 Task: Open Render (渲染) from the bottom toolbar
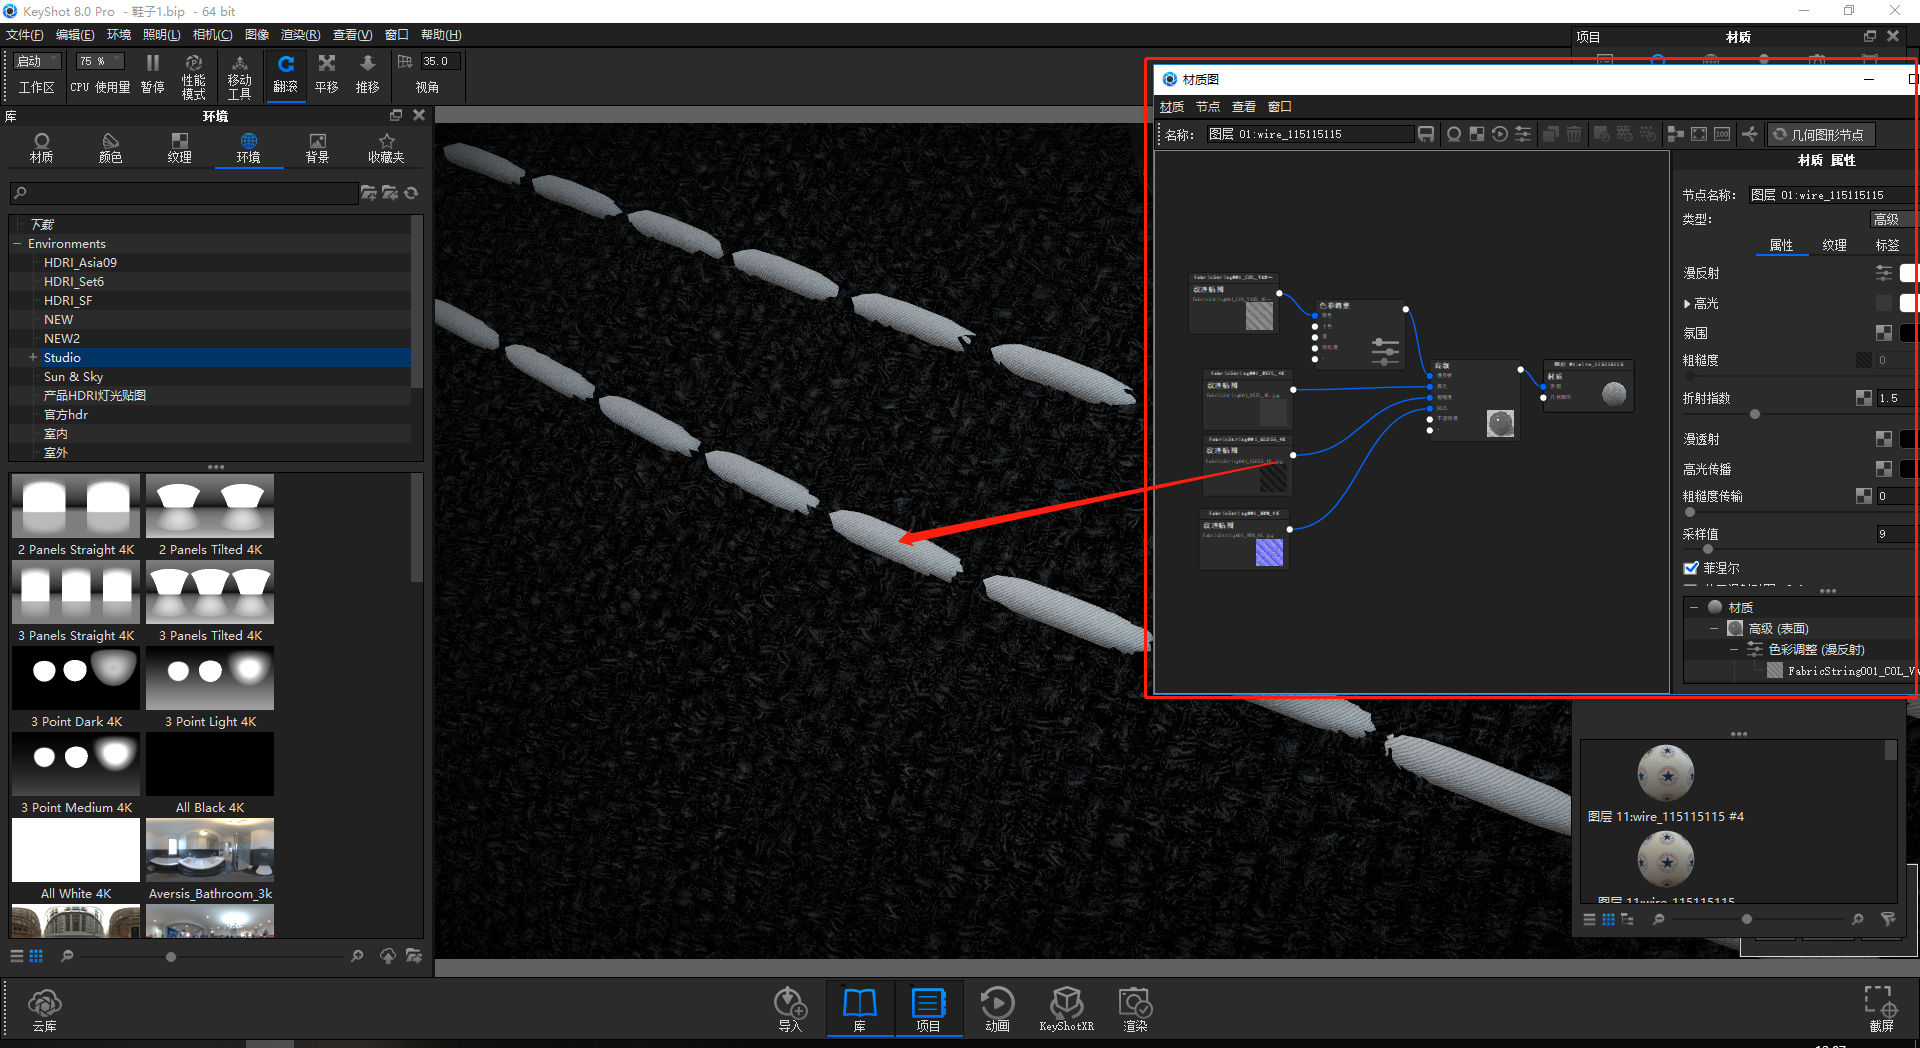[1134, 1008]
